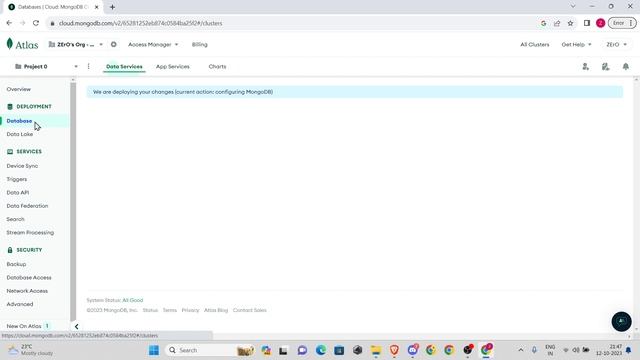The width and height of the screenshot is (640, 360).
Task: Reload the browser page
Action: (x=36, y=23)
